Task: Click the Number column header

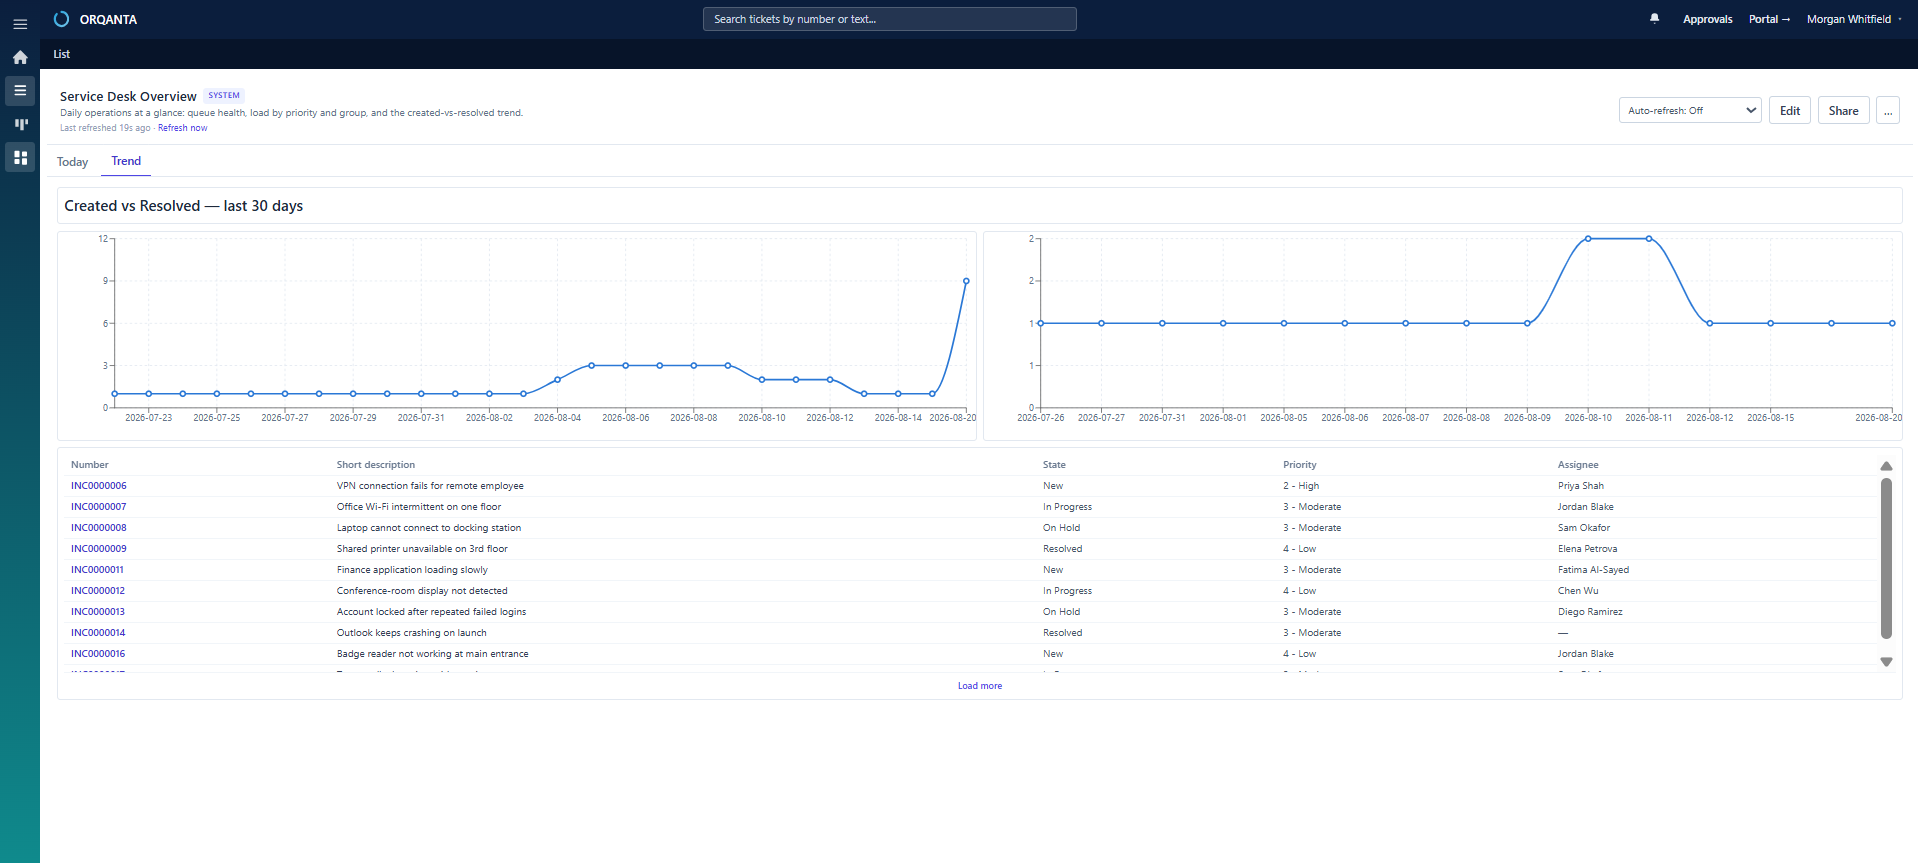Action: [x=90, y=465]
